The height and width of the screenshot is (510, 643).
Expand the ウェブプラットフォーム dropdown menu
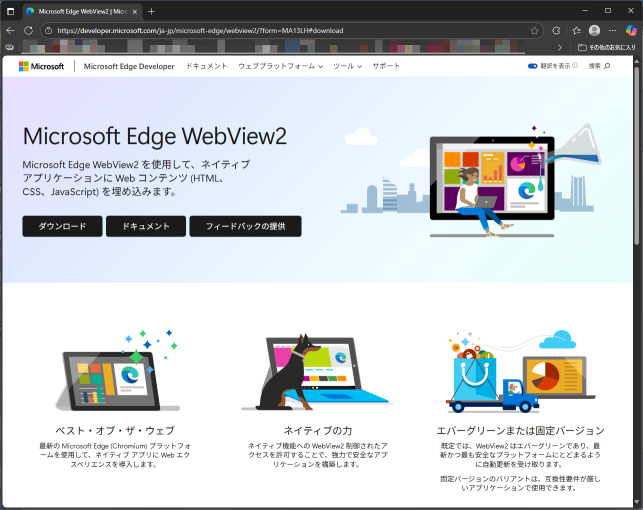(280, 66)
